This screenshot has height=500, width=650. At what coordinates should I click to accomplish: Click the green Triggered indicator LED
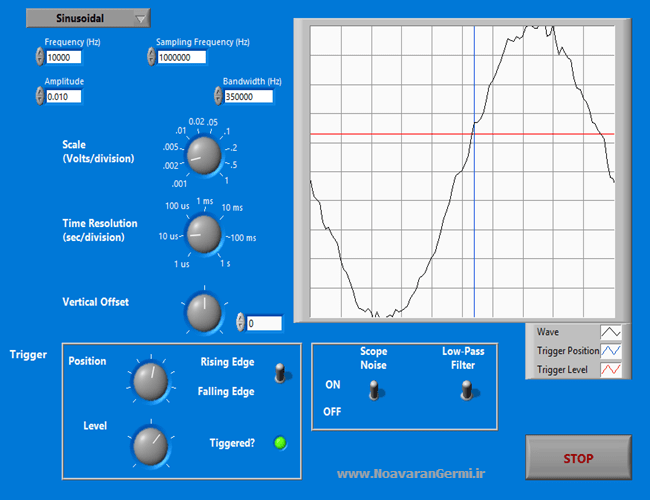[x=280, y=443]
